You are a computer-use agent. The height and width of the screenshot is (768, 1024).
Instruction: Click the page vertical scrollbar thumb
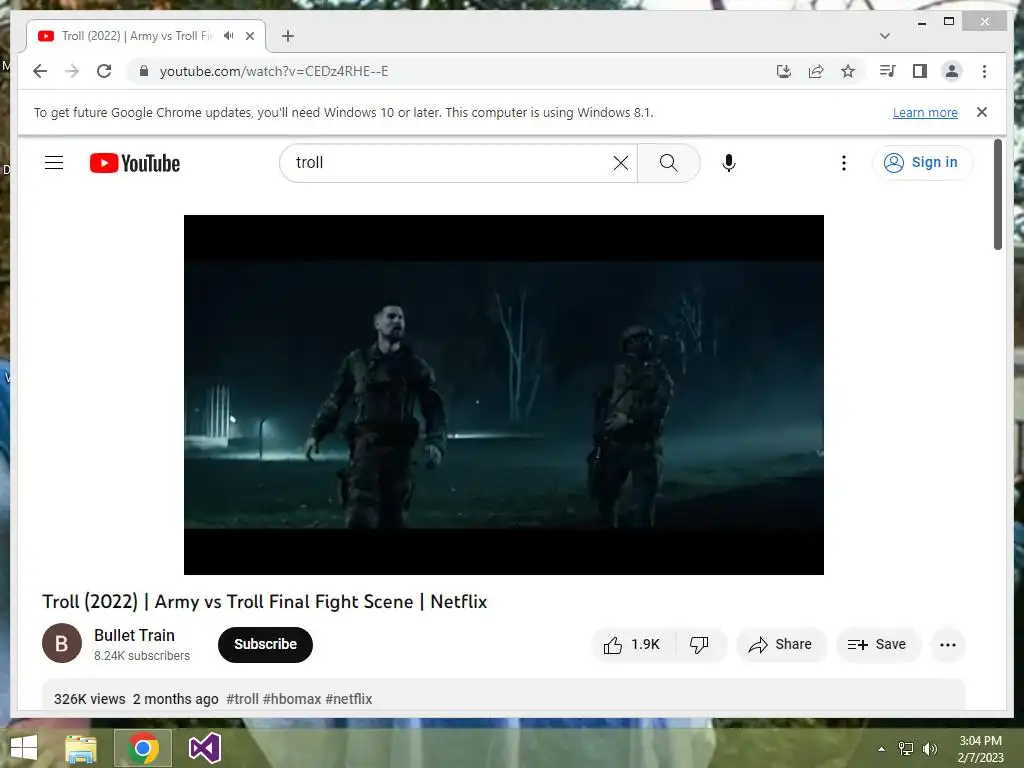997,195
